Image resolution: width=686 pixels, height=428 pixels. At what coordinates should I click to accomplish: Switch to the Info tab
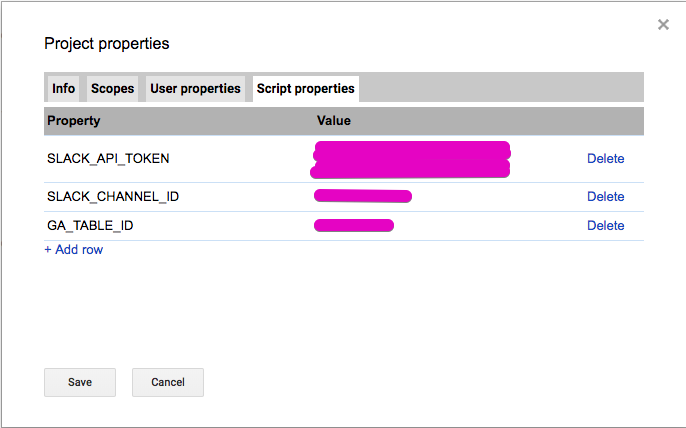coord(63,89)
